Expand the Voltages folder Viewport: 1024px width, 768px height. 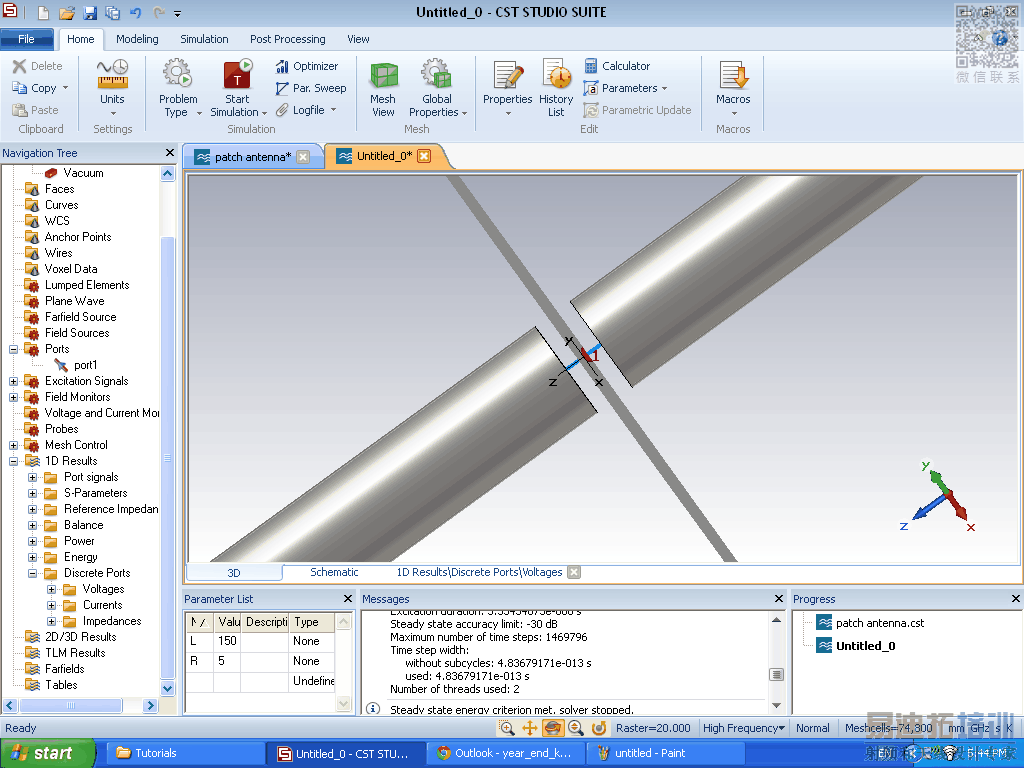(x=51, y=590)
